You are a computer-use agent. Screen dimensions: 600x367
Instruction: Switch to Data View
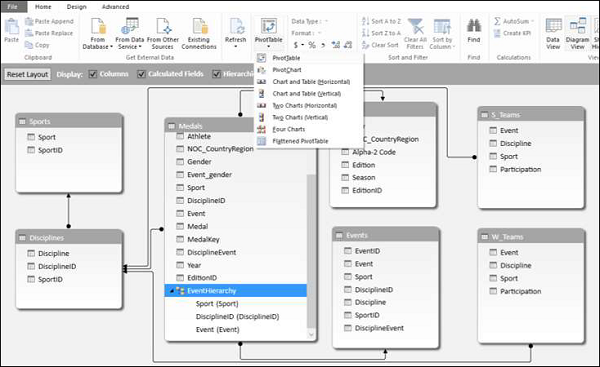point(553,34)
